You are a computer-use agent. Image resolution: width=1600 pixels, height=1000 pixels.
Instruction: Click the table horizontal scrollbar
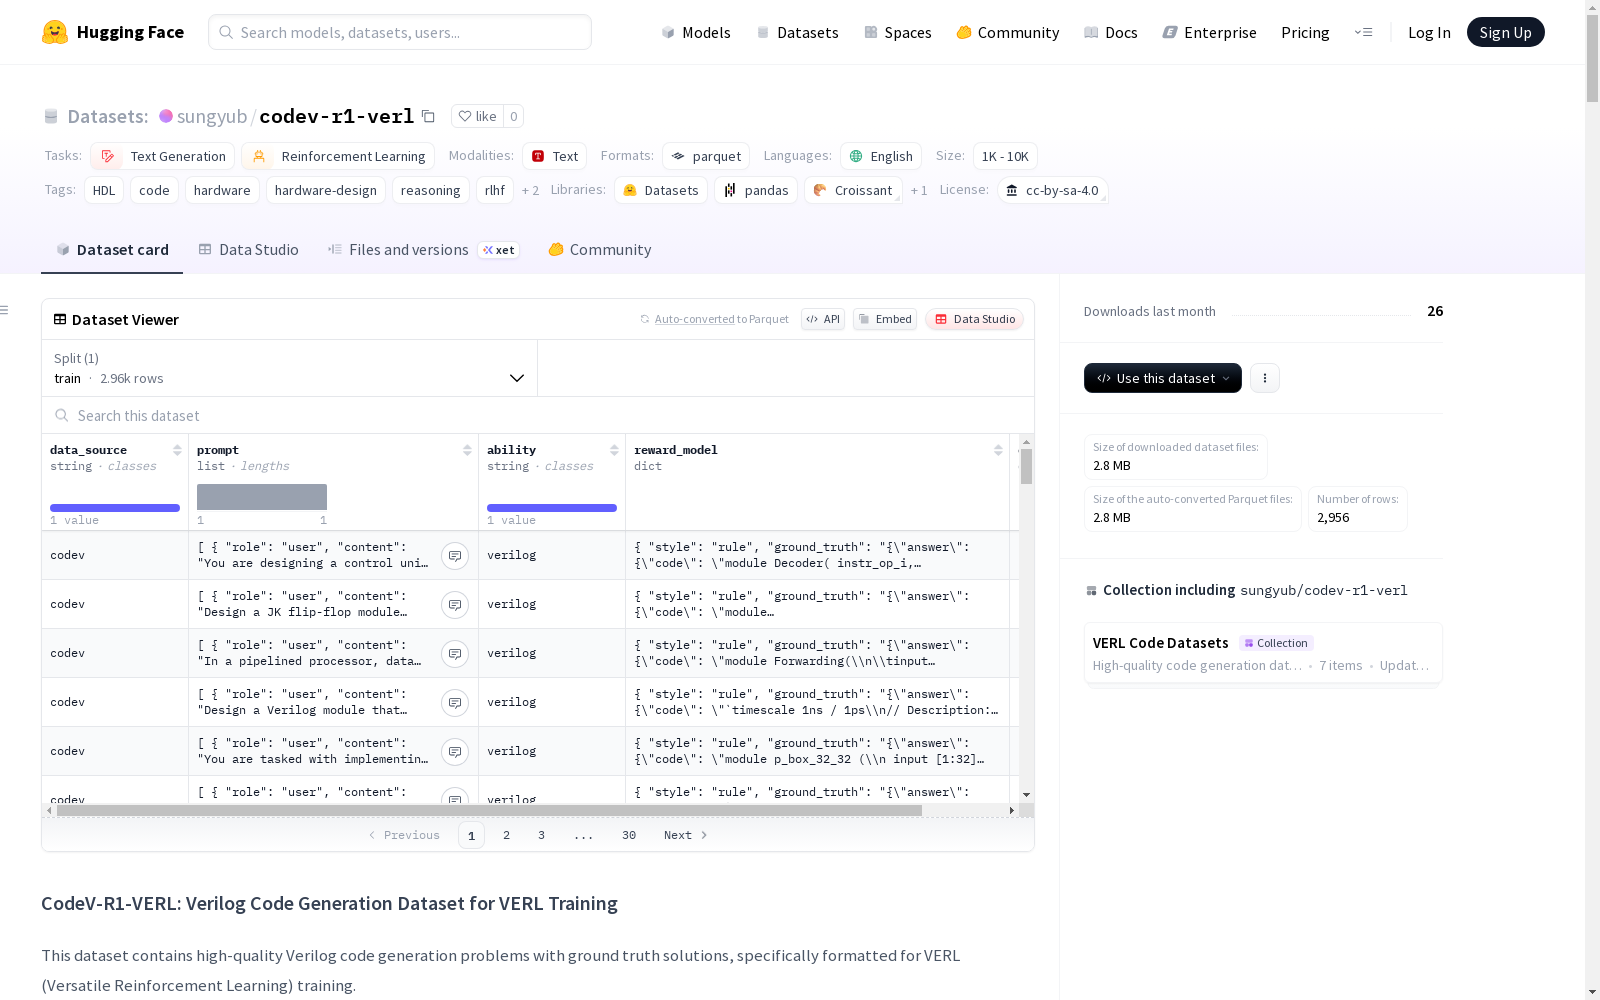pos(489,810)
